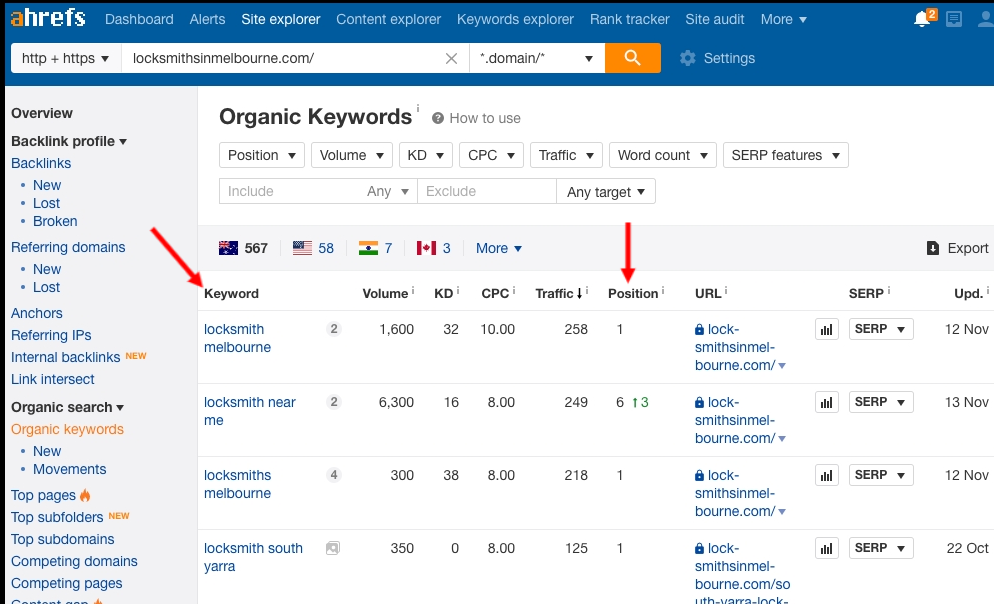Click the badge 2 beside locksmith near me

(334, 402)
